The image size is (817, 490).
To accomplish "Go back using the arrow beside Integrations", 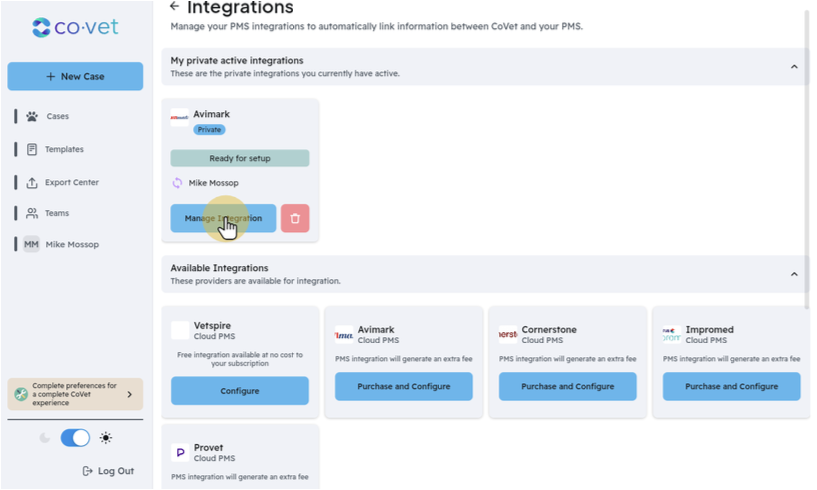I will tap(175, 6).
